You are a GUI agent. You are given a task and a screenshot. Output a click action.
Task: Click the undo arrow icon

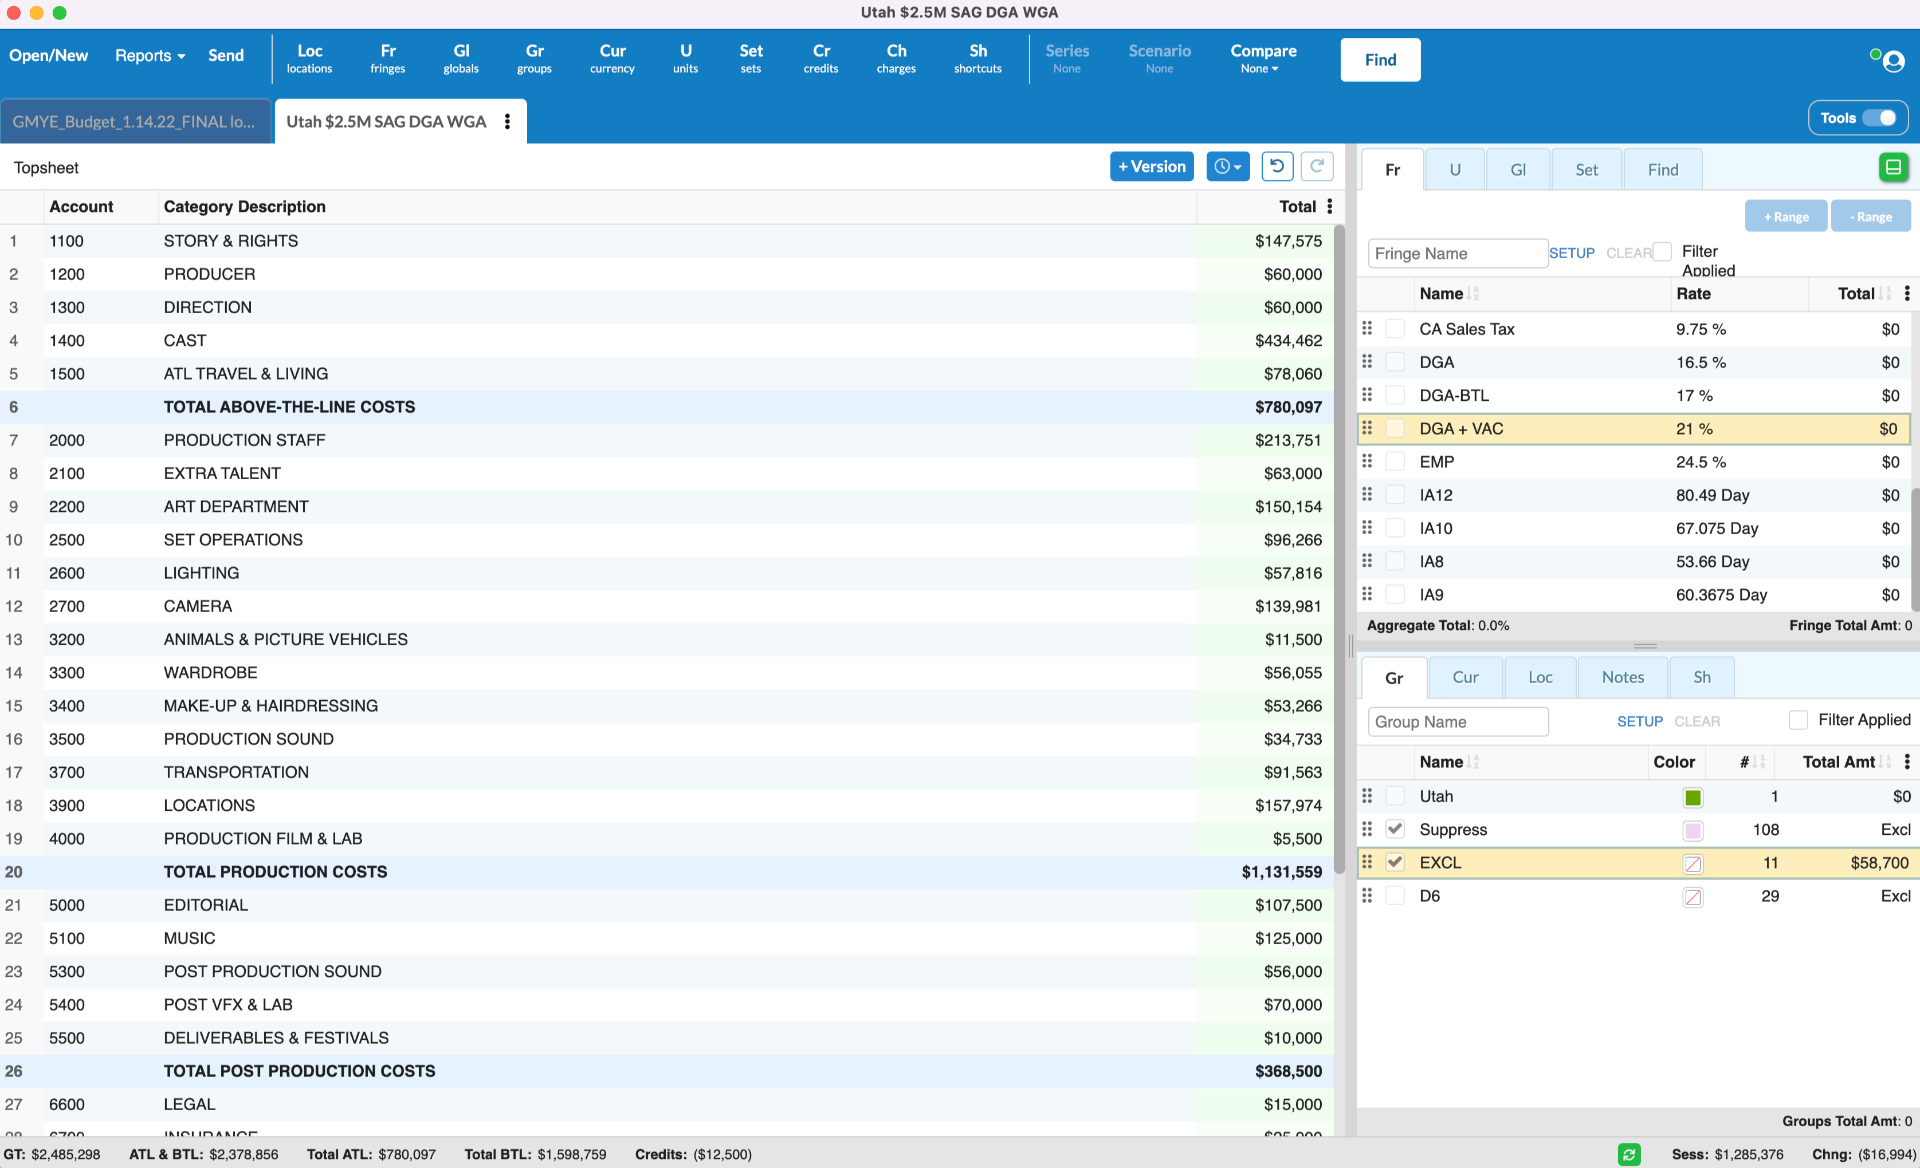pyautogui.click(x=1277, y=167)
